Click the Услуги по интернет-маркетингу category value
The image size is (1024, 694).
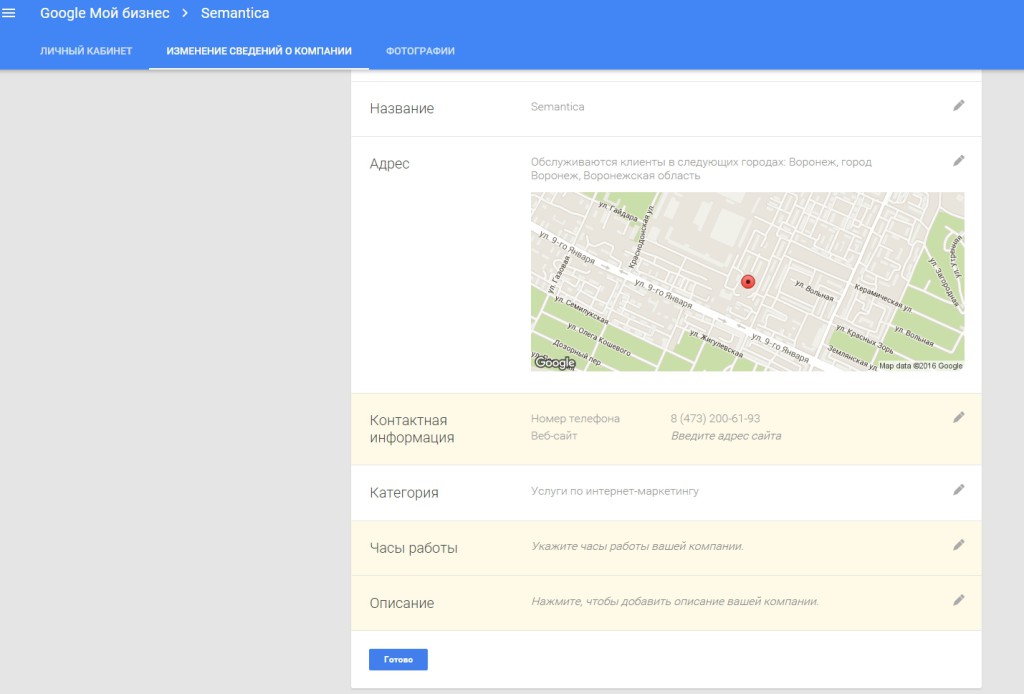pos(614,491)
